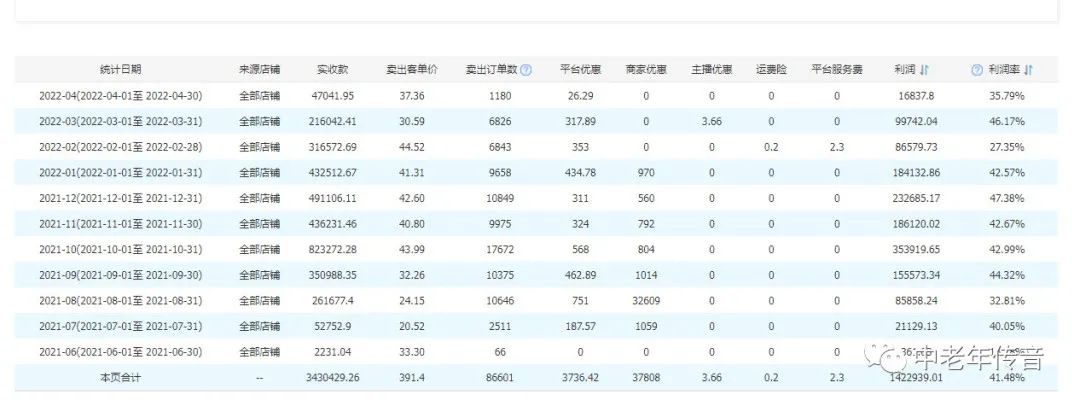Image resolution: width=1072 pixels, height=406 pixels.
Task: Open the help icon before 利润率
Action: (976, 70)
